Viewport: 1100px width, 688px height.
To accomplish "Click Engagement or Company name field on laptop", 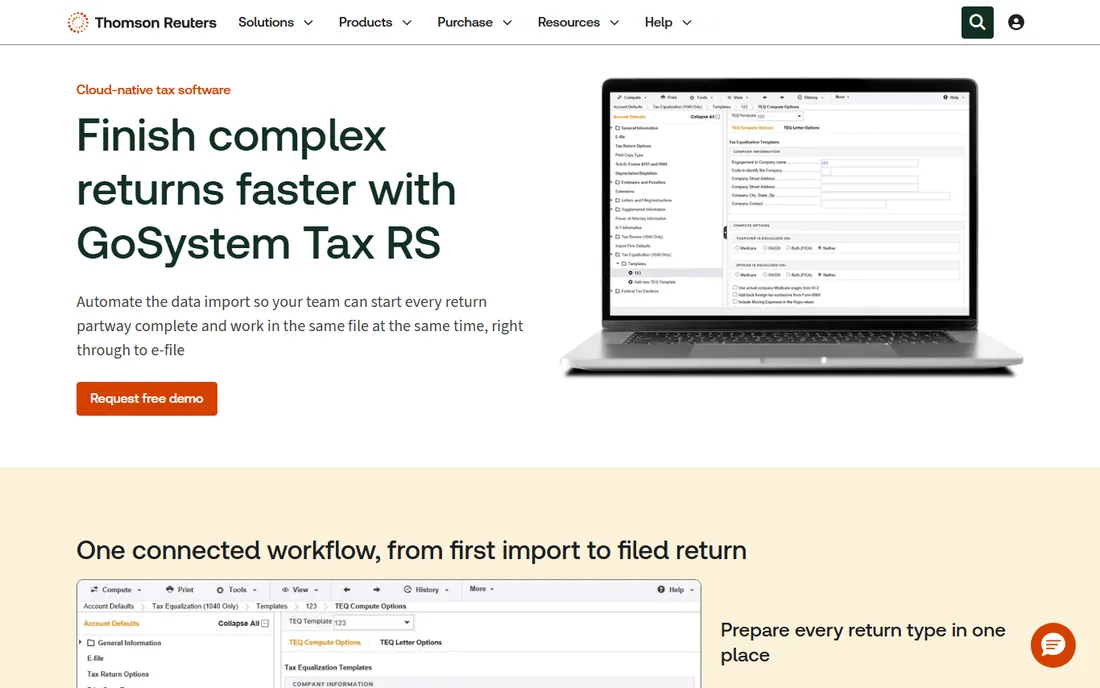I will 869,163.
